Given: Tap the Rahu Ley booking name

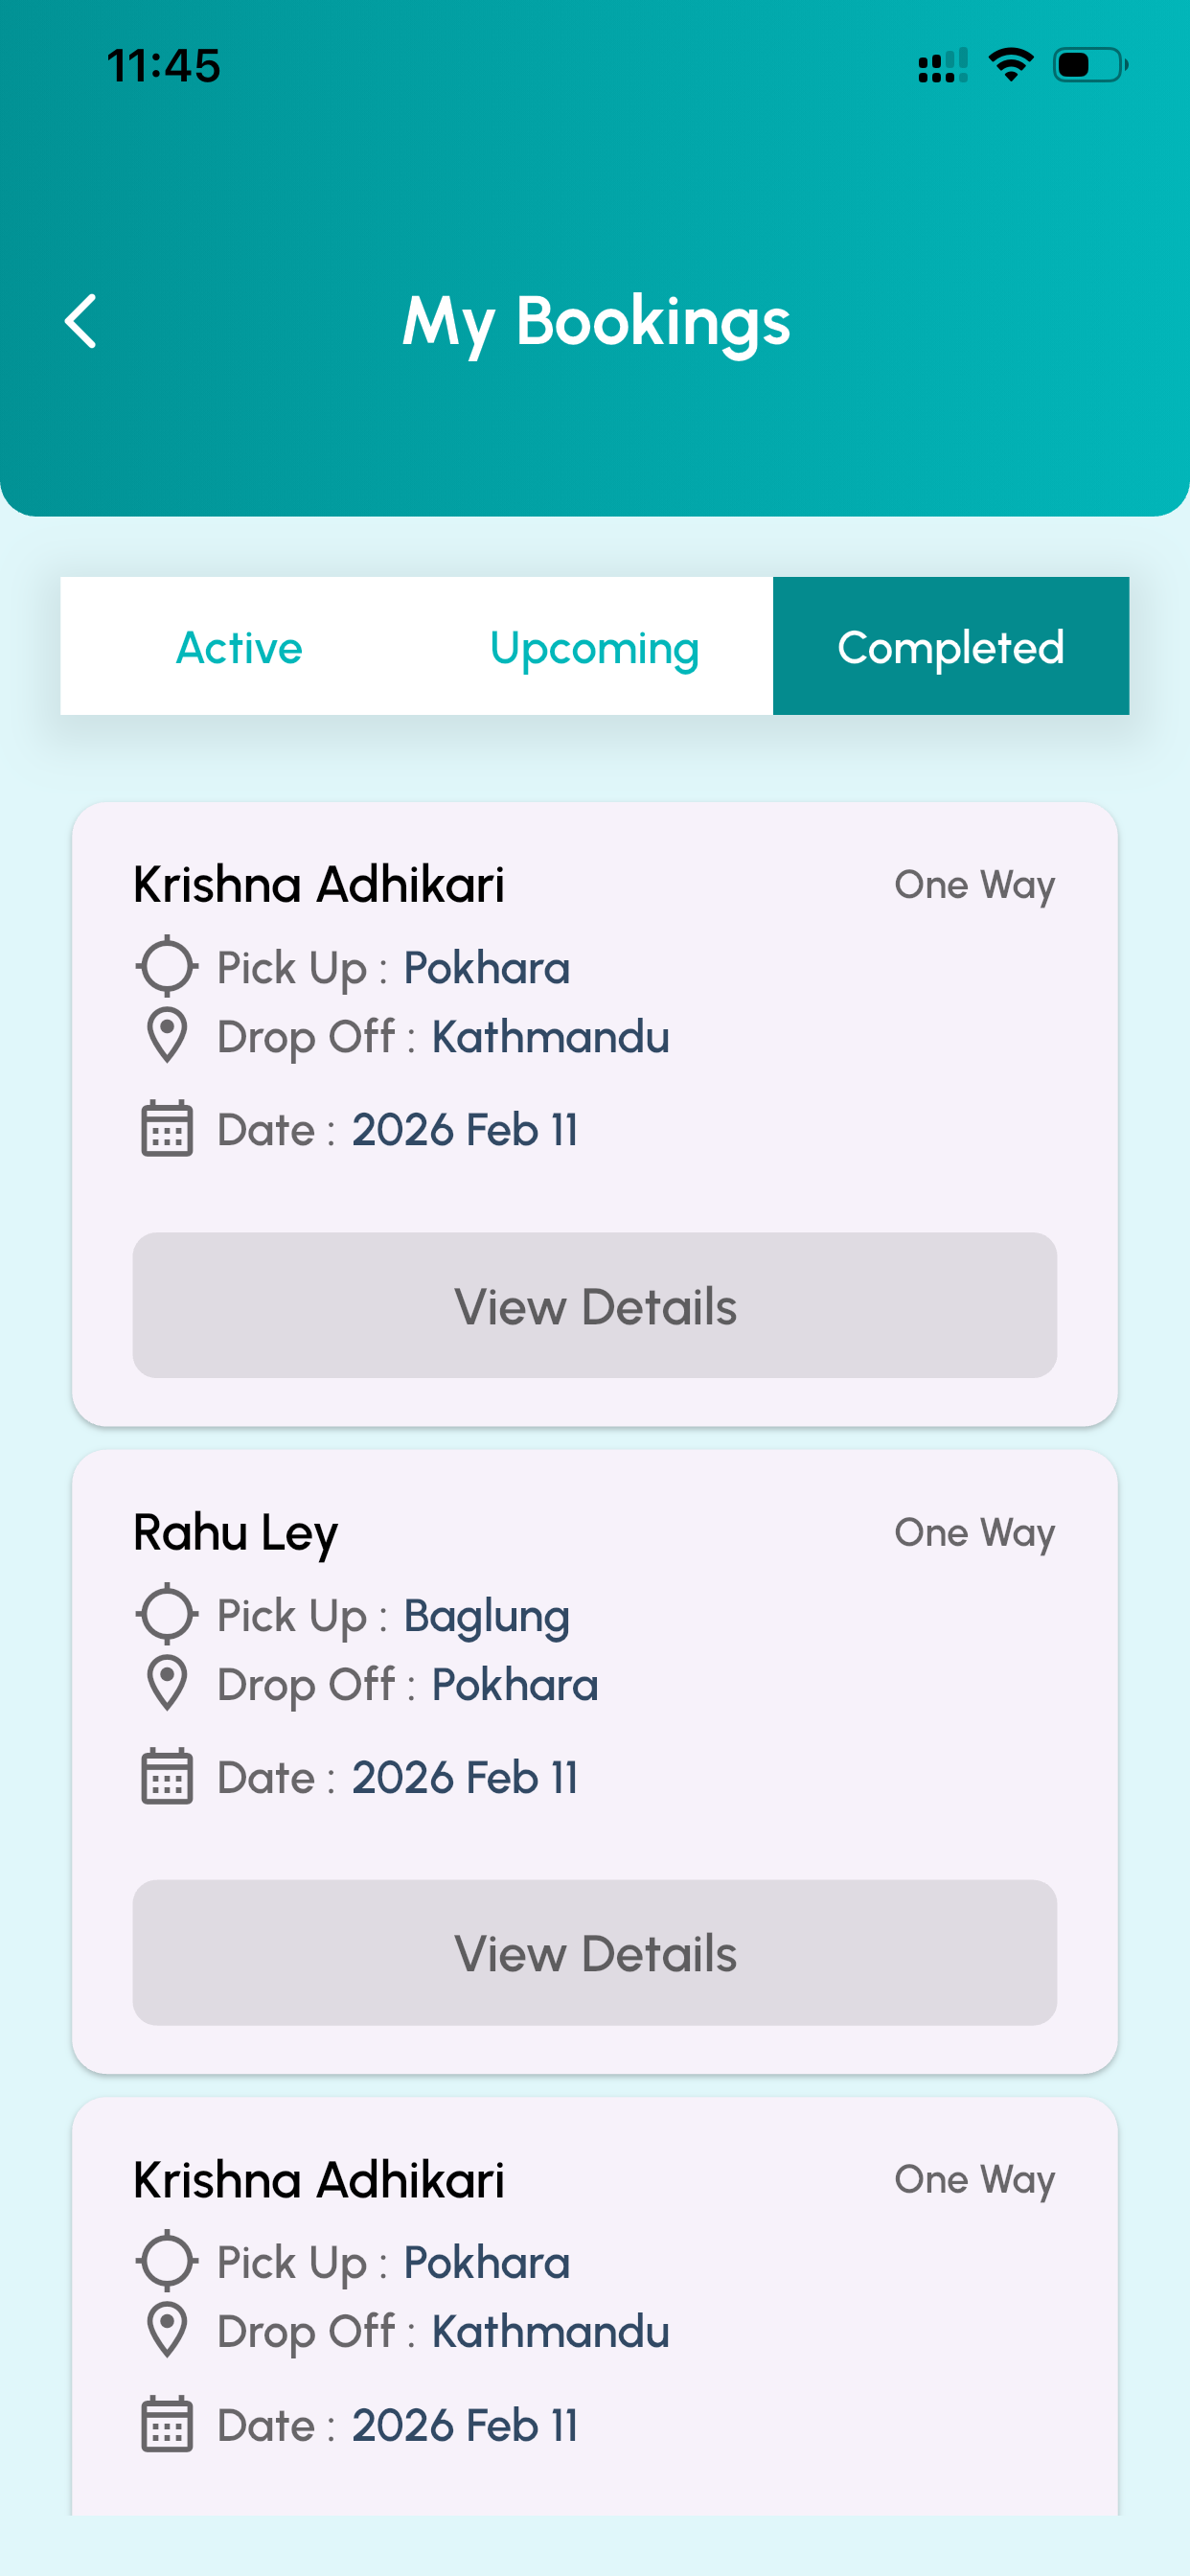Looking at the screenshot, I should (x=236, y=1533).
